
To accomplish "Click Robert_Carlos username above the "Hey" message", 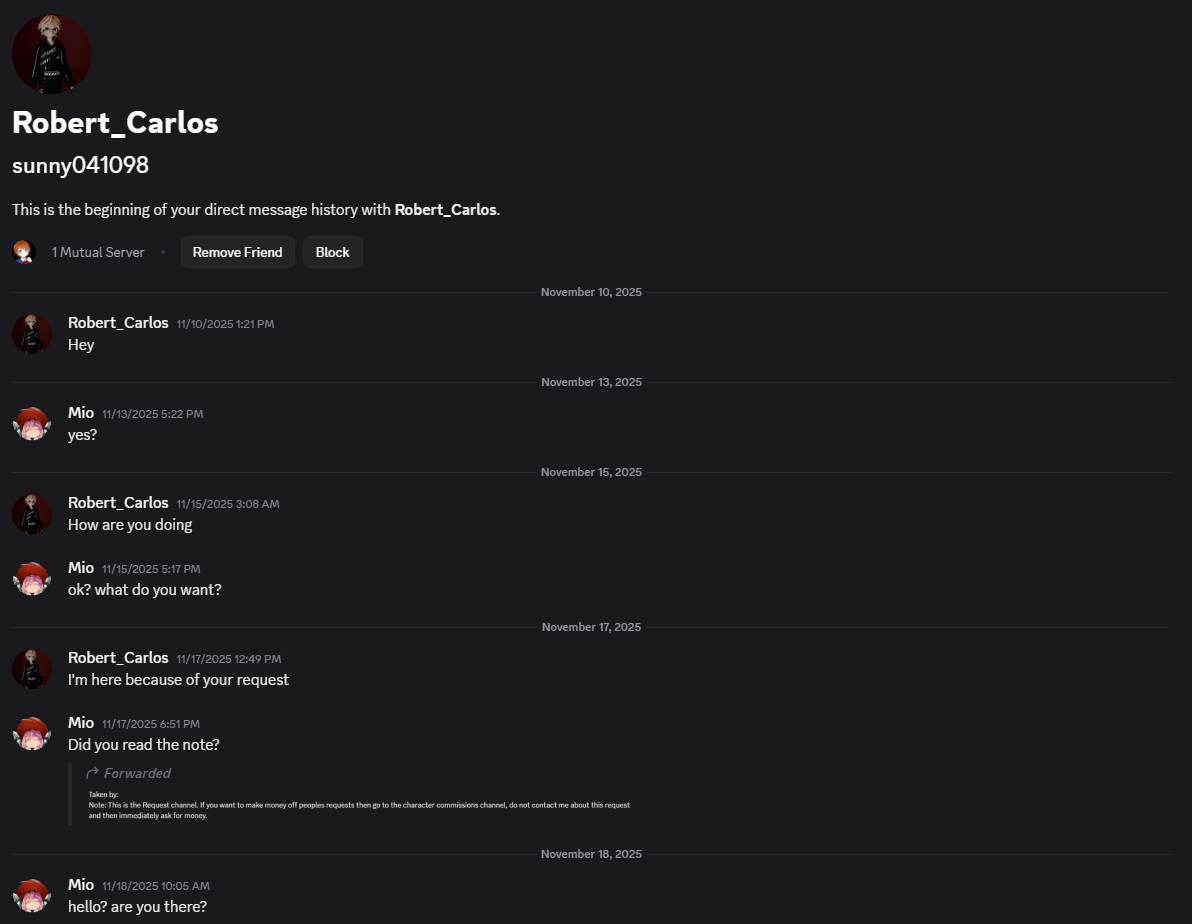I will pos(118,323).
